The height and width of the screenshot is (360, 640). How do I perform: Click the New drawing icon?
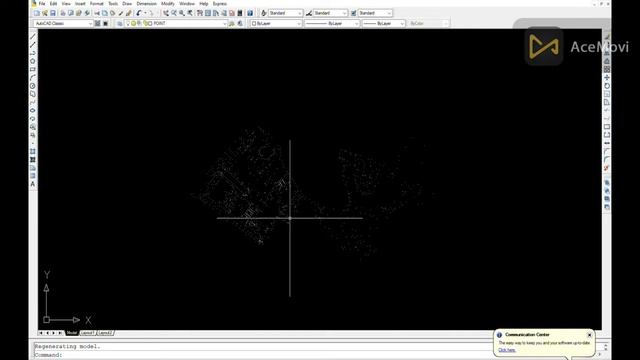tap(37, 13)
